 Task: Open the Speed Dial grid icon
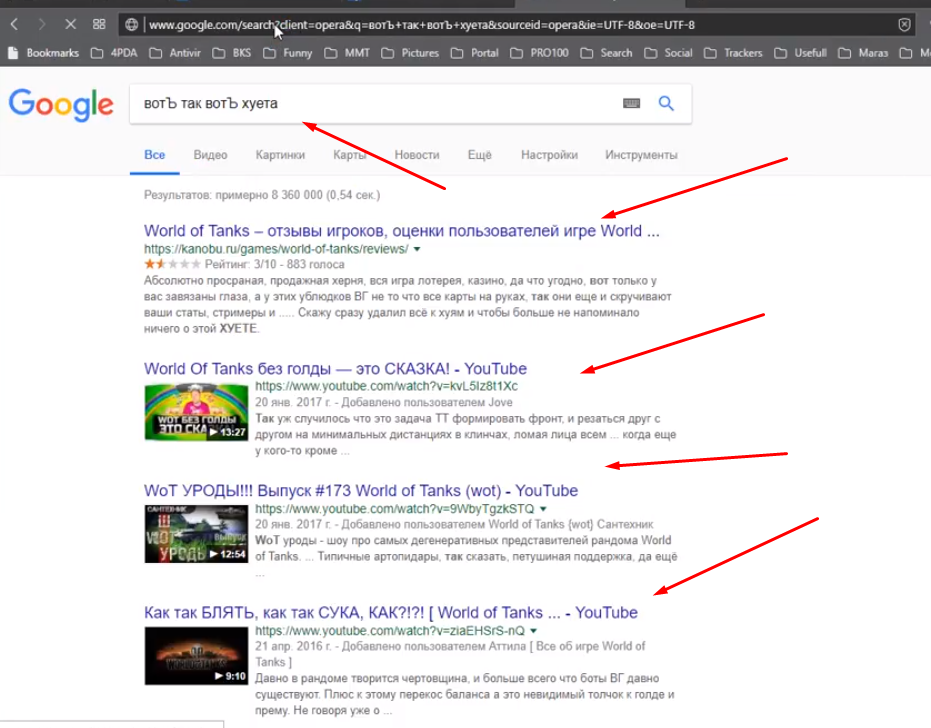coord(99,24)
